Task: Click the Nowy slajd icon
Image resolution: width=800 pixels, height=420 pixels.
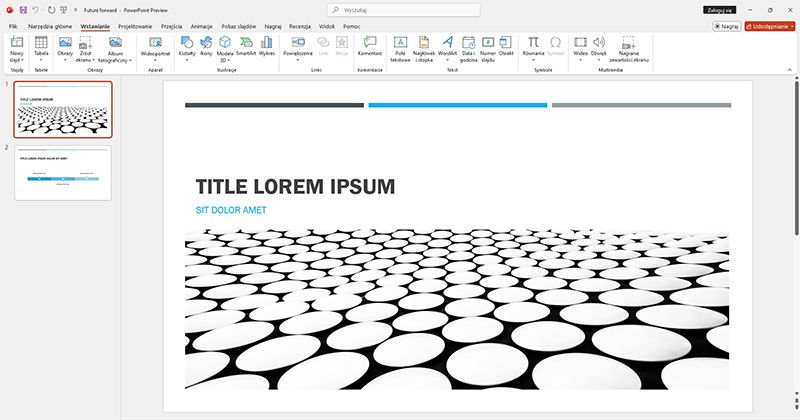Action: (x=16, y=42)
